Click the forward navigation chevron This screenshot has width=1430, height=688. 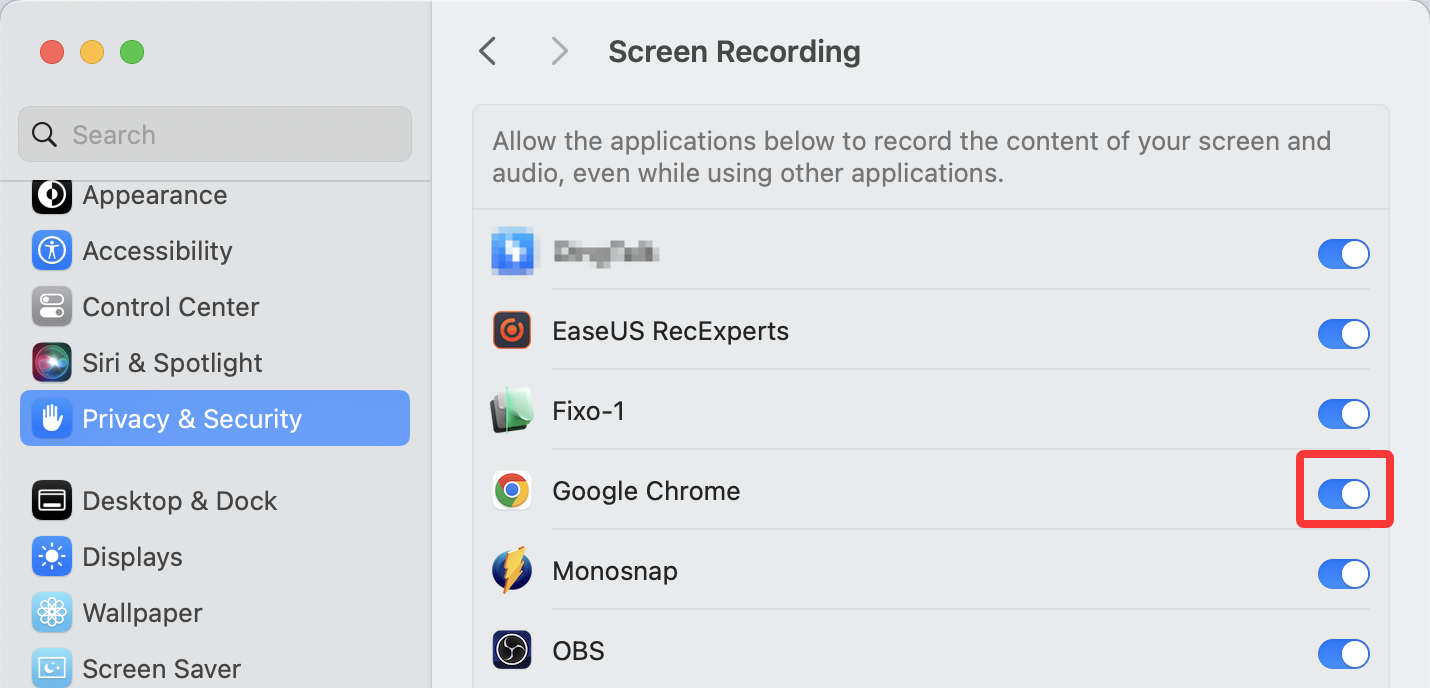coord(559,50)
